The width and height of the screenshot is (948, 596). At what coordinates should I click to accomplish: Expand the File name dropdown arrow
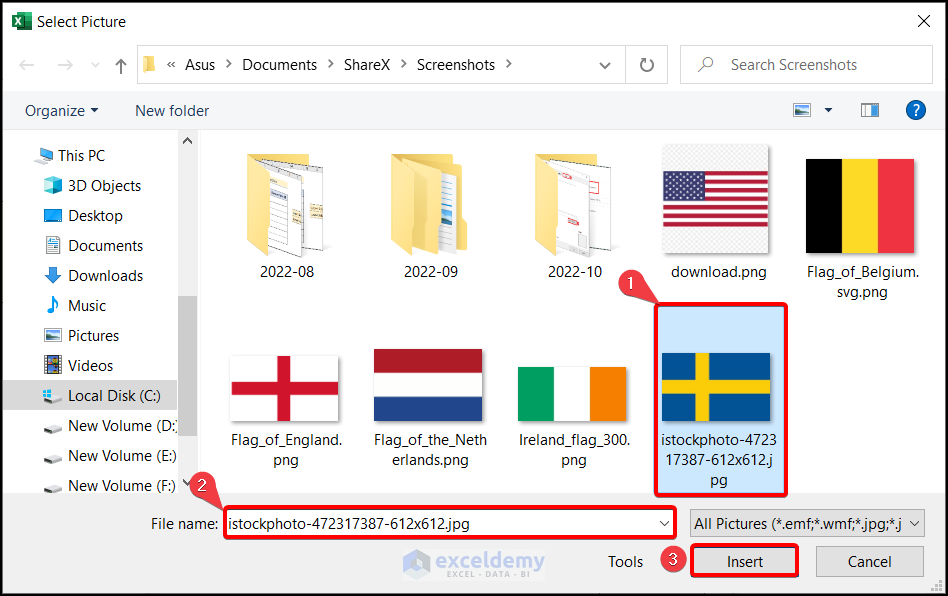pyautogui.click(x=664, y=523)
